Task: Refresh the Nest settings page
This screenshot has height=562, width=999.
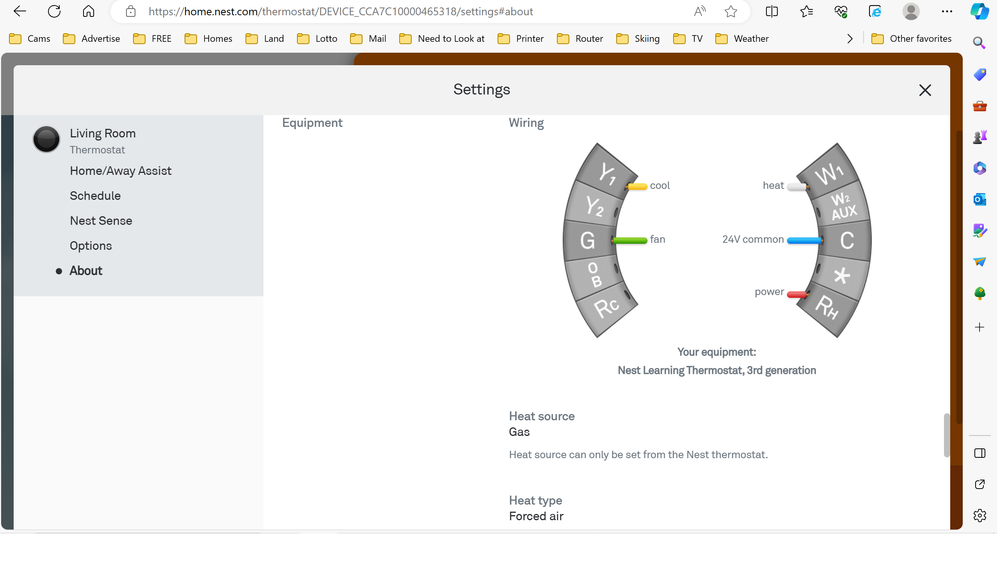Action: pyautogui.click(x=54, y=11)
